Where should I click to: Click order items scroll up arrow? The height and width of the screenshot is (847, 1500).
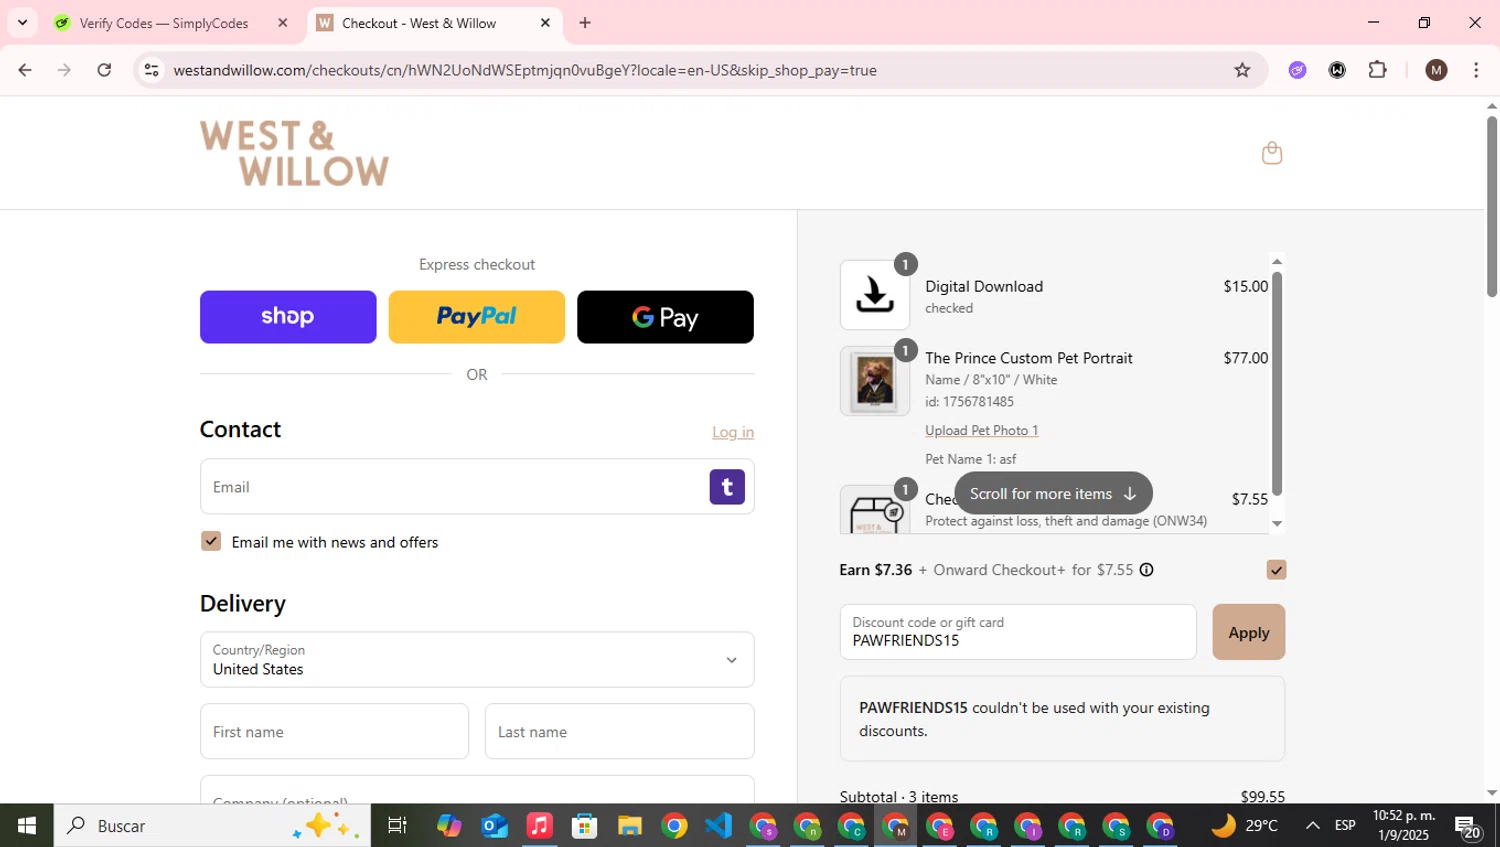click(x=1277, y=261)
